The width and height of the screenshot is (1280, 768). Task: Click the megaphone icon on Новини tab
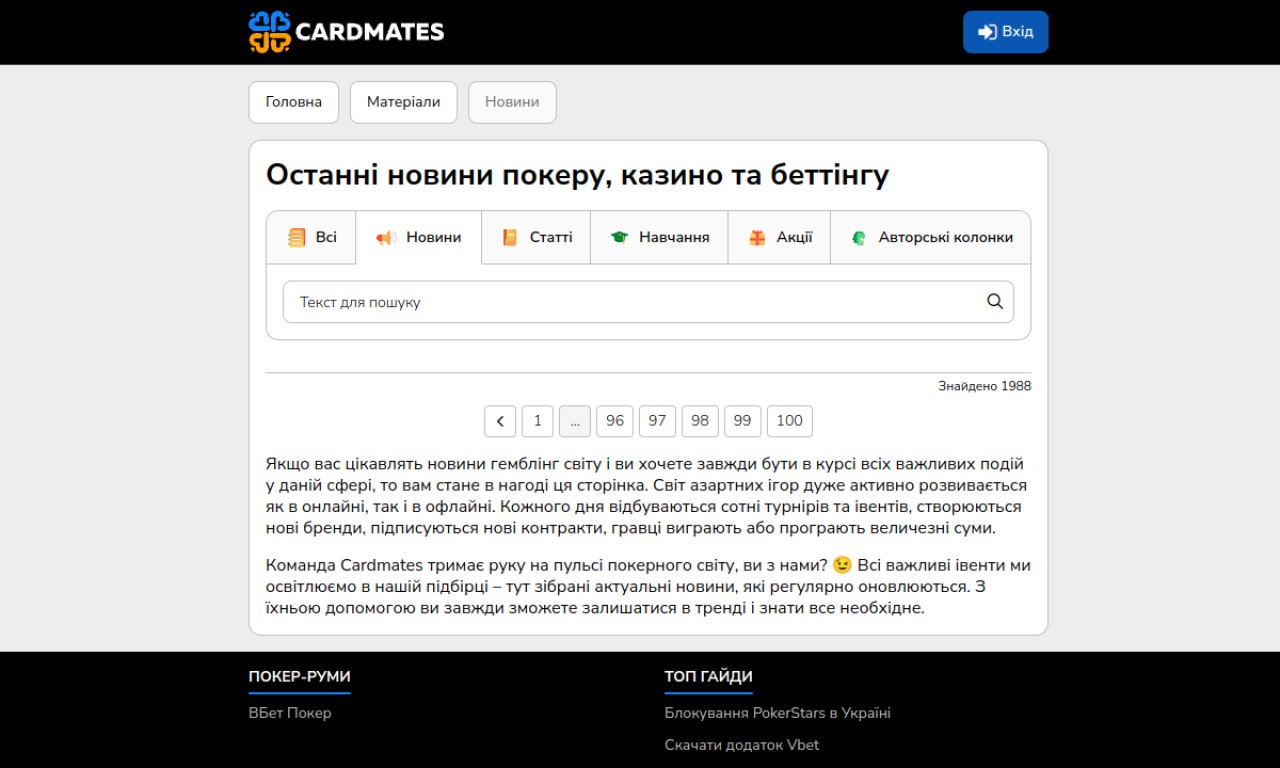pos(386,238)
